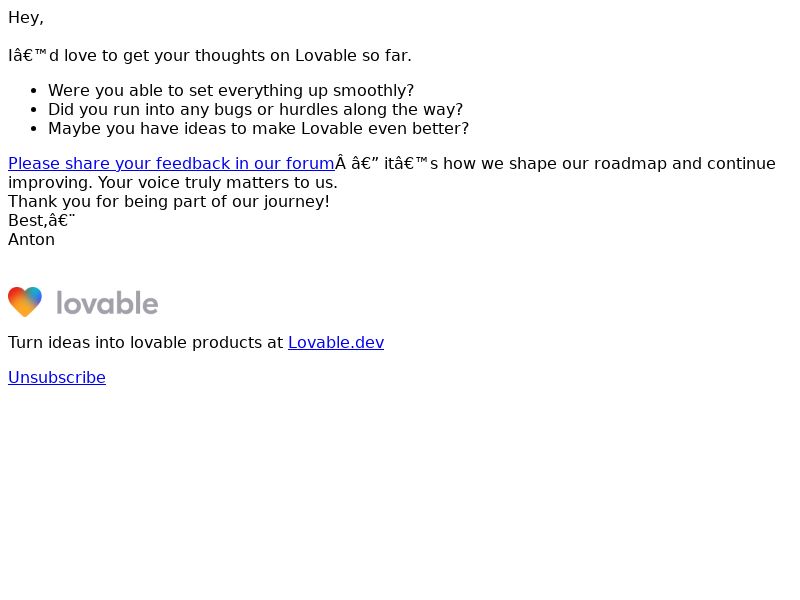Image resolution: width=800 pixels, height=600 pixels.
Task: Select the 'set everything up smoothly' bullet
Action: click(231, 90)
